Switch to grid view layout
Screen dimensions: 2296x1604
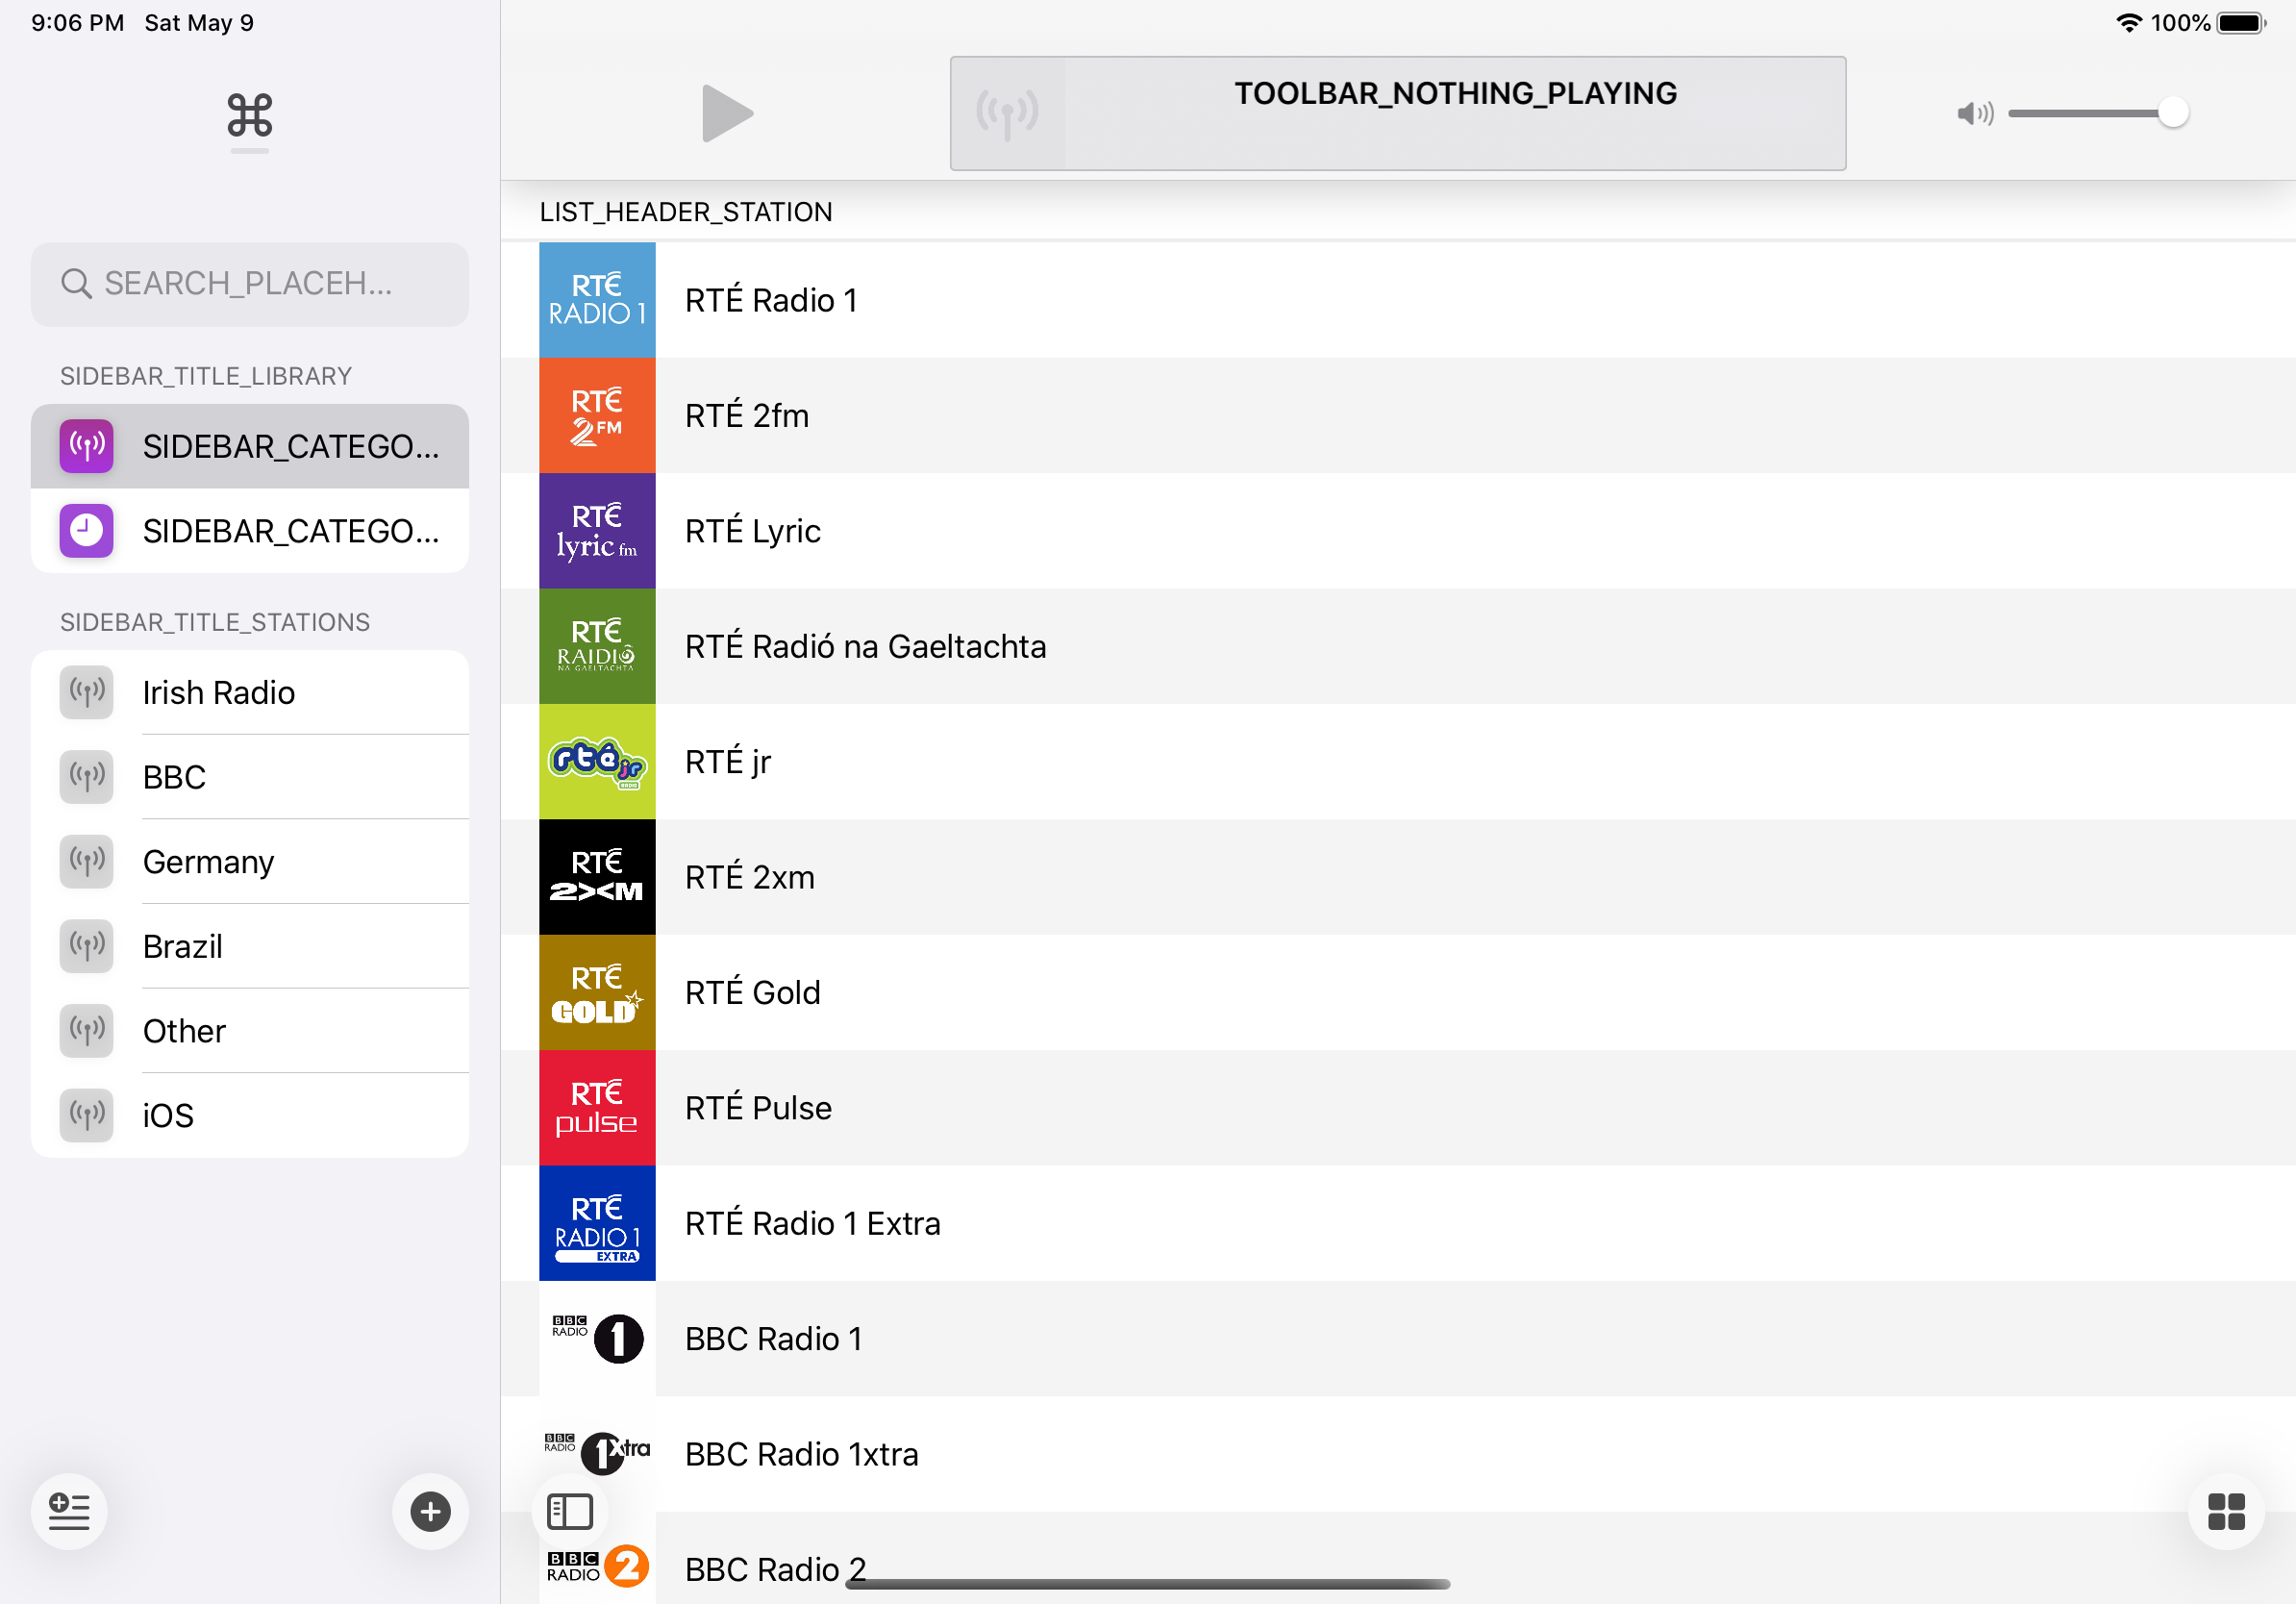[x=2225, y=1511]
